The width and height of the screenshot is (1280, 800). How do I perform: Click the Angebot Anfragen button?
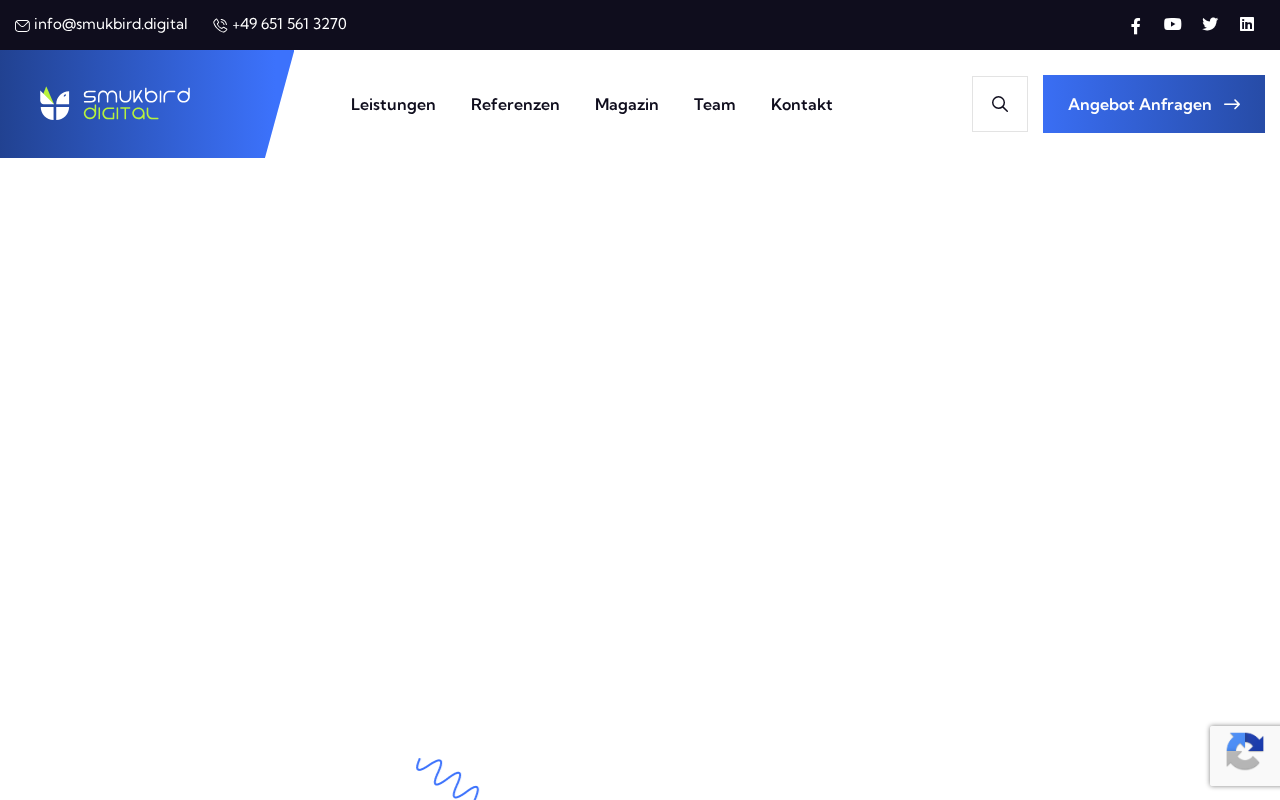click(x=1154, y=104)
